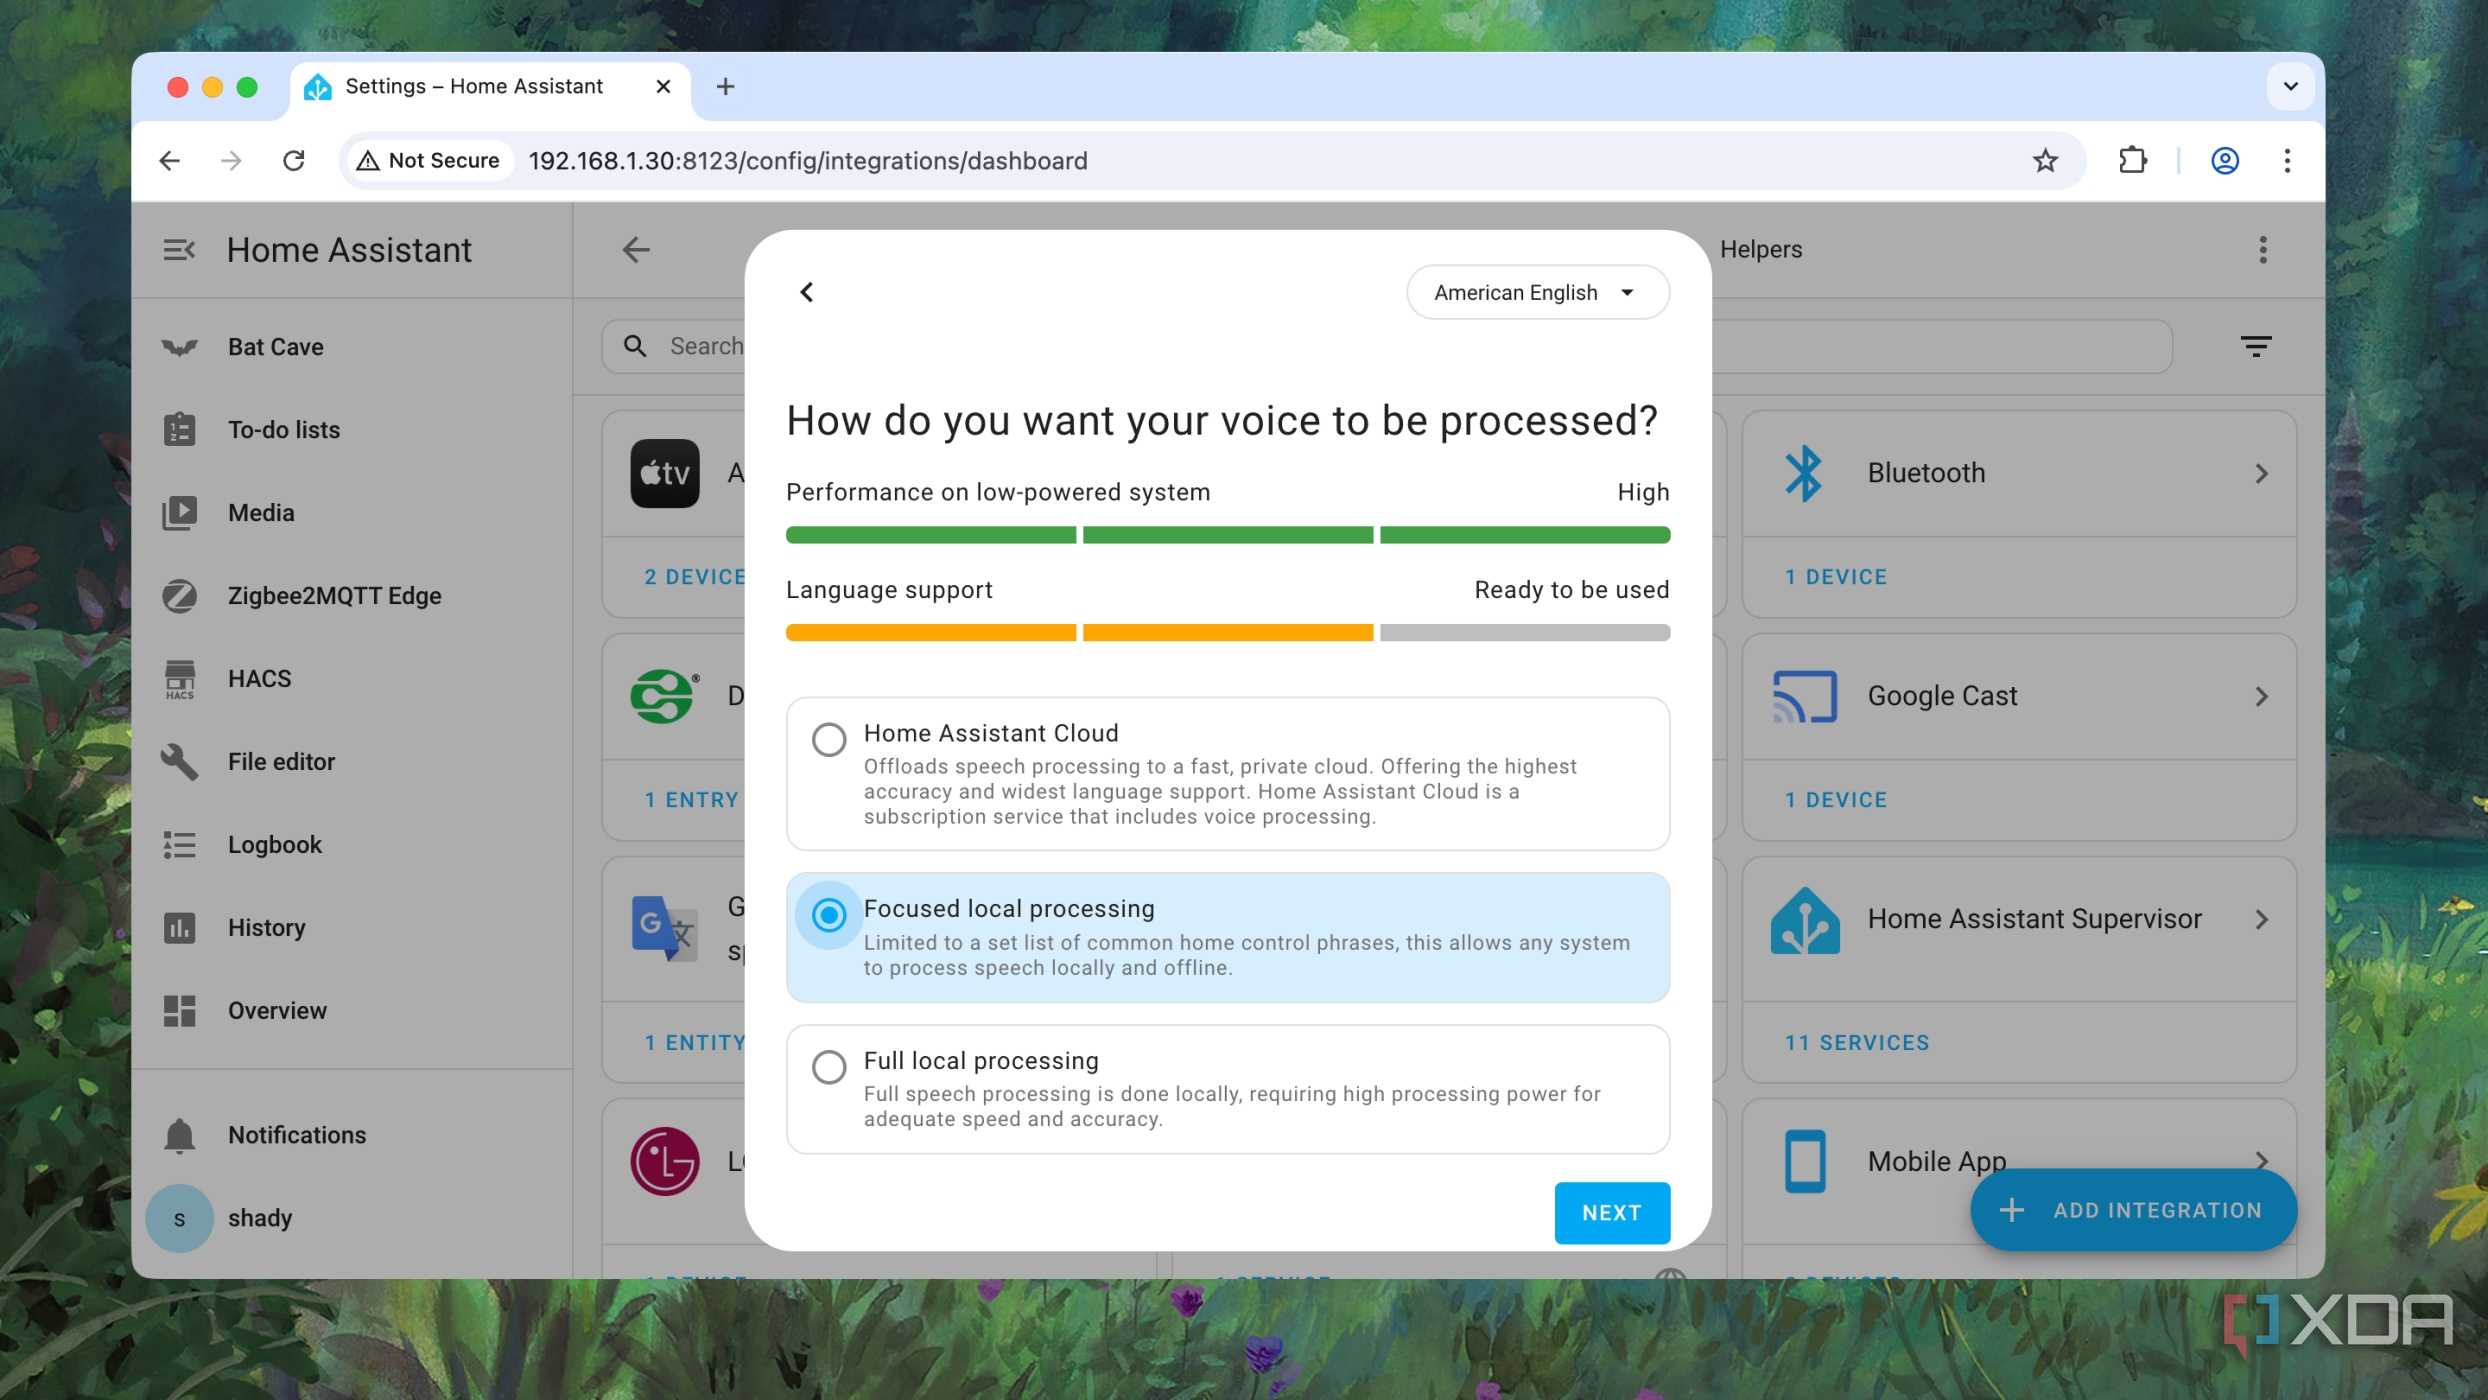Close the Settings browser tab
This screenshot has height=1400, width=2488.
pyautogui.click(x=662, y=87)
